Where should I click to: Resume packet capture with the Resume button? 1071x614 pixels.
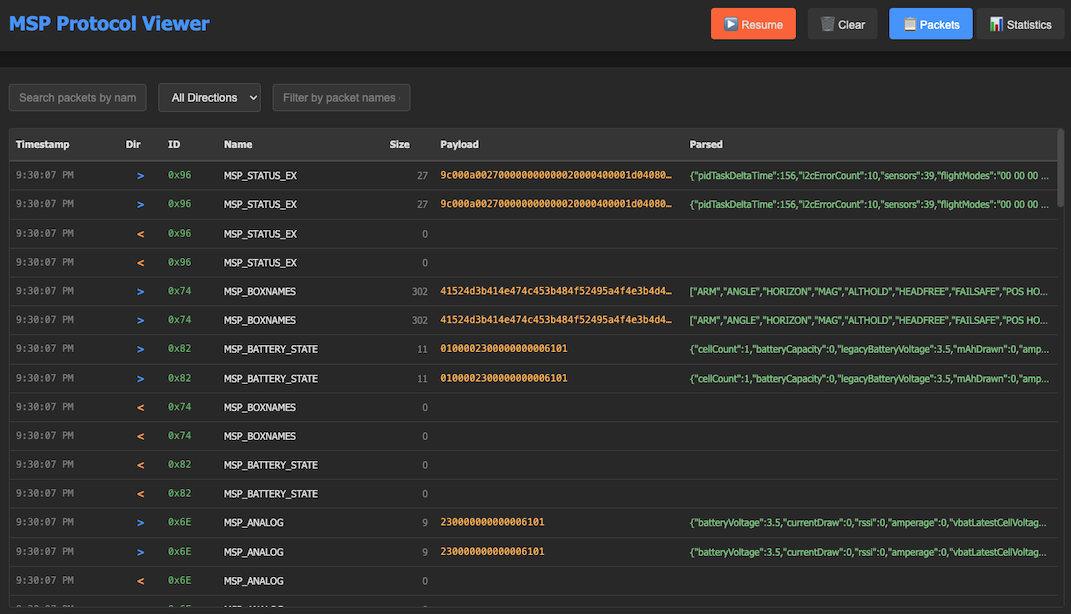tap(753, 24)
